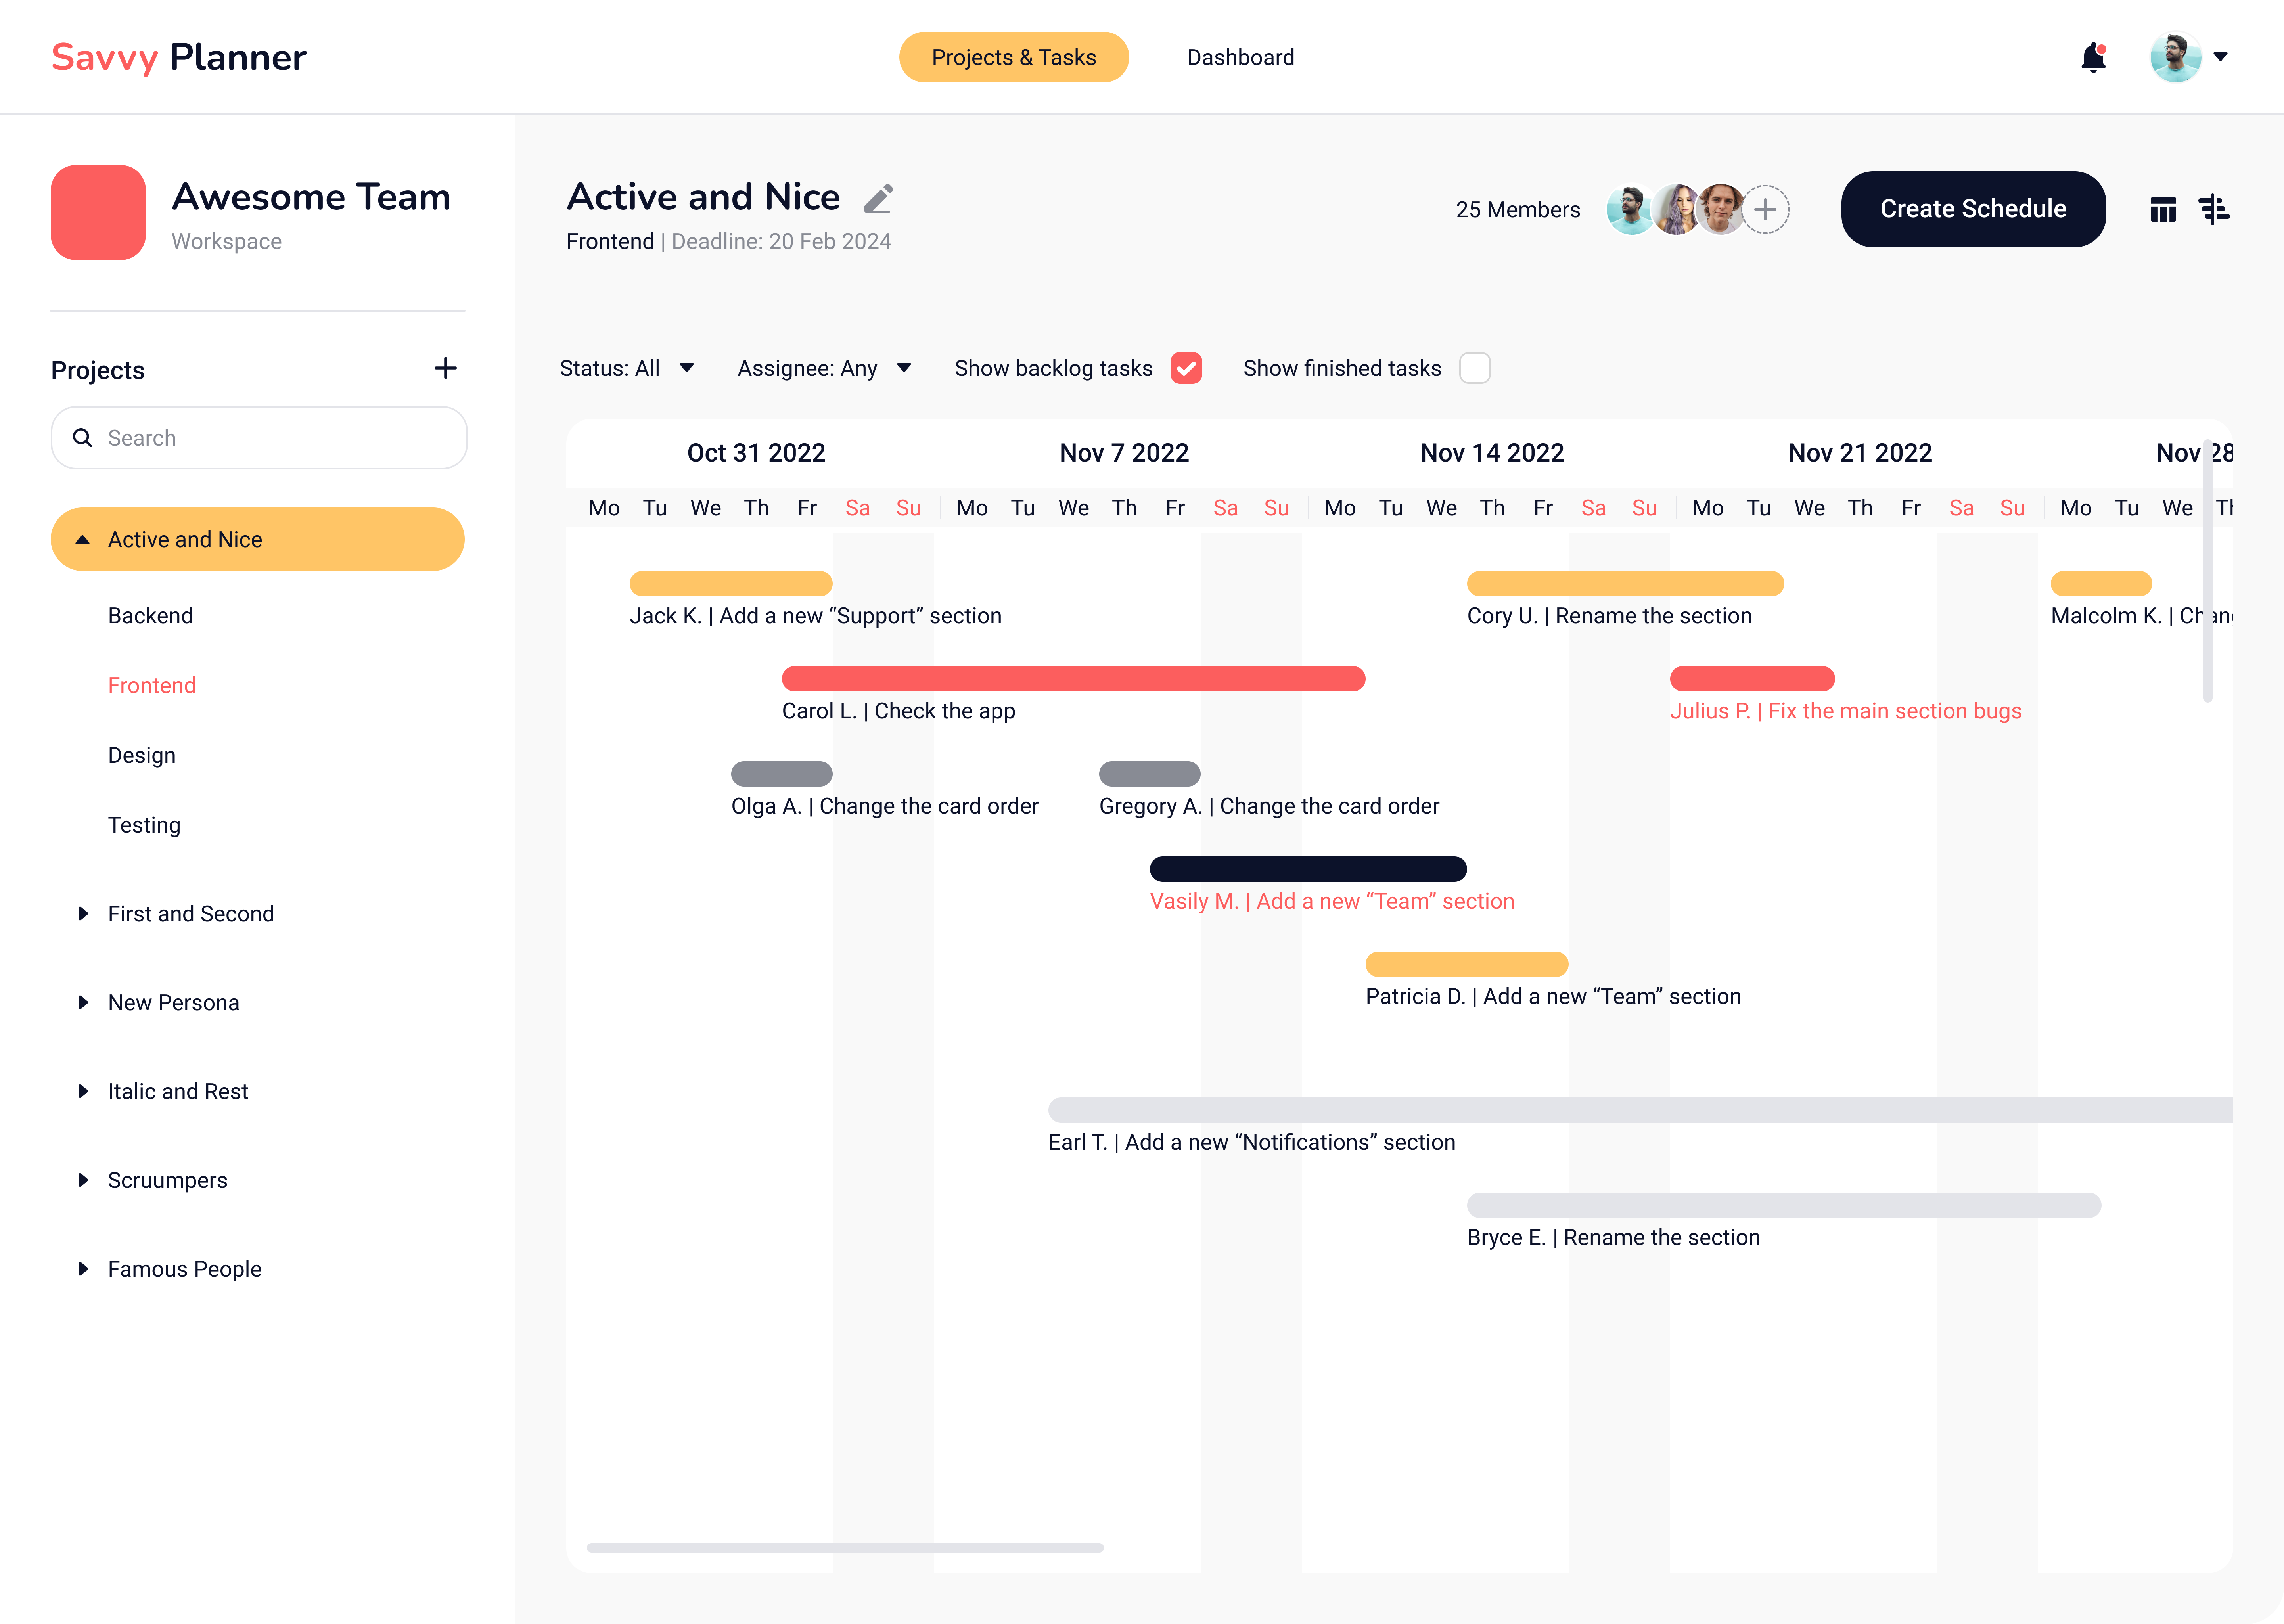The height and width of the screenshot is (1624, 2284).
Task: Open the Status: All dropdown
Action: pyautogui.click(x=627, y=368)
